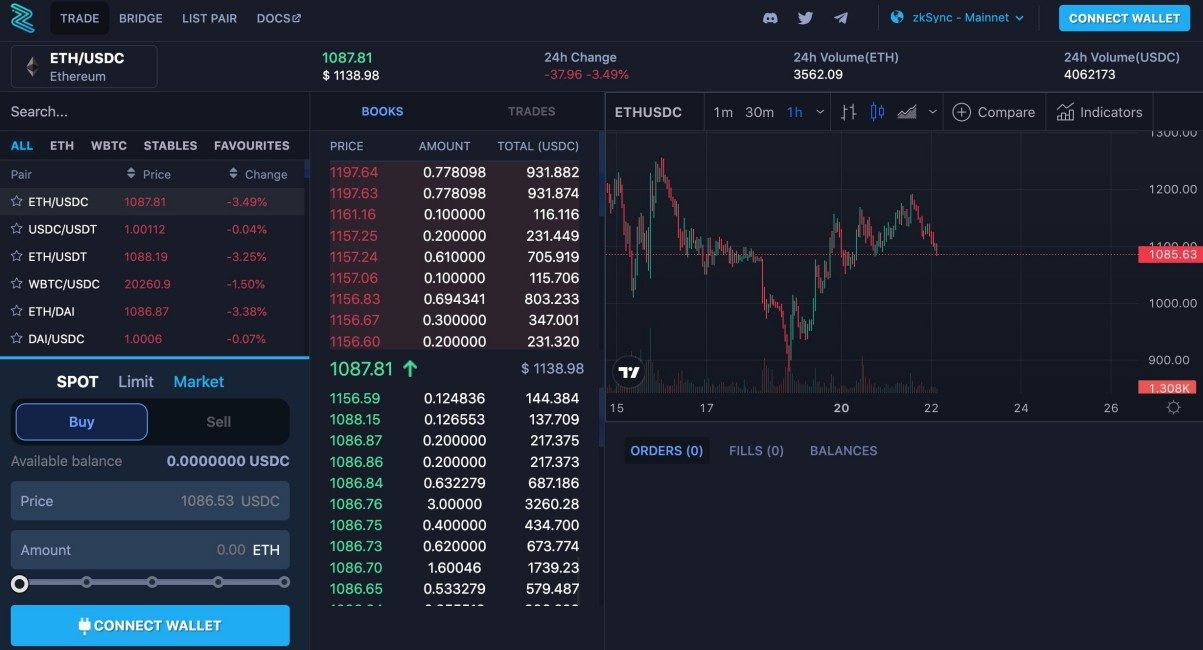This screenshot has width=1203, height=650.
Task: Go to the BRIDGE page
Action: coord(140,18)
